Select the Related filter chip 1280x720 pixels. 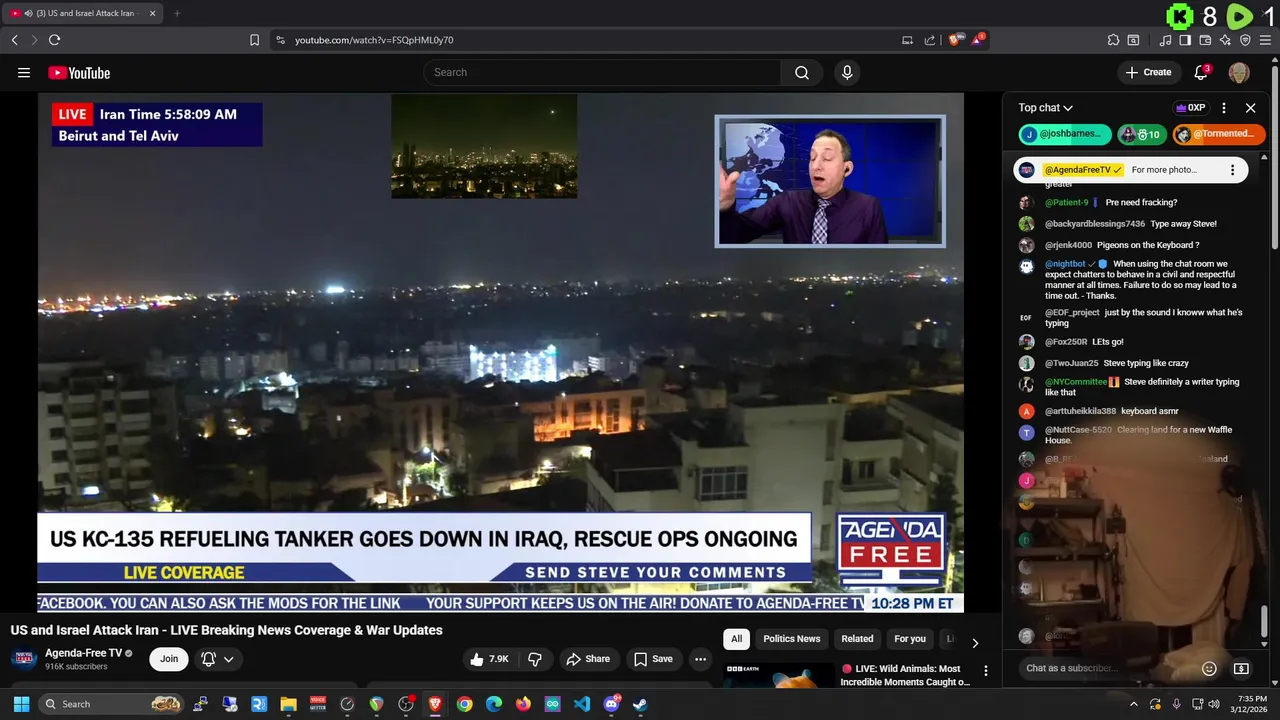857,639
